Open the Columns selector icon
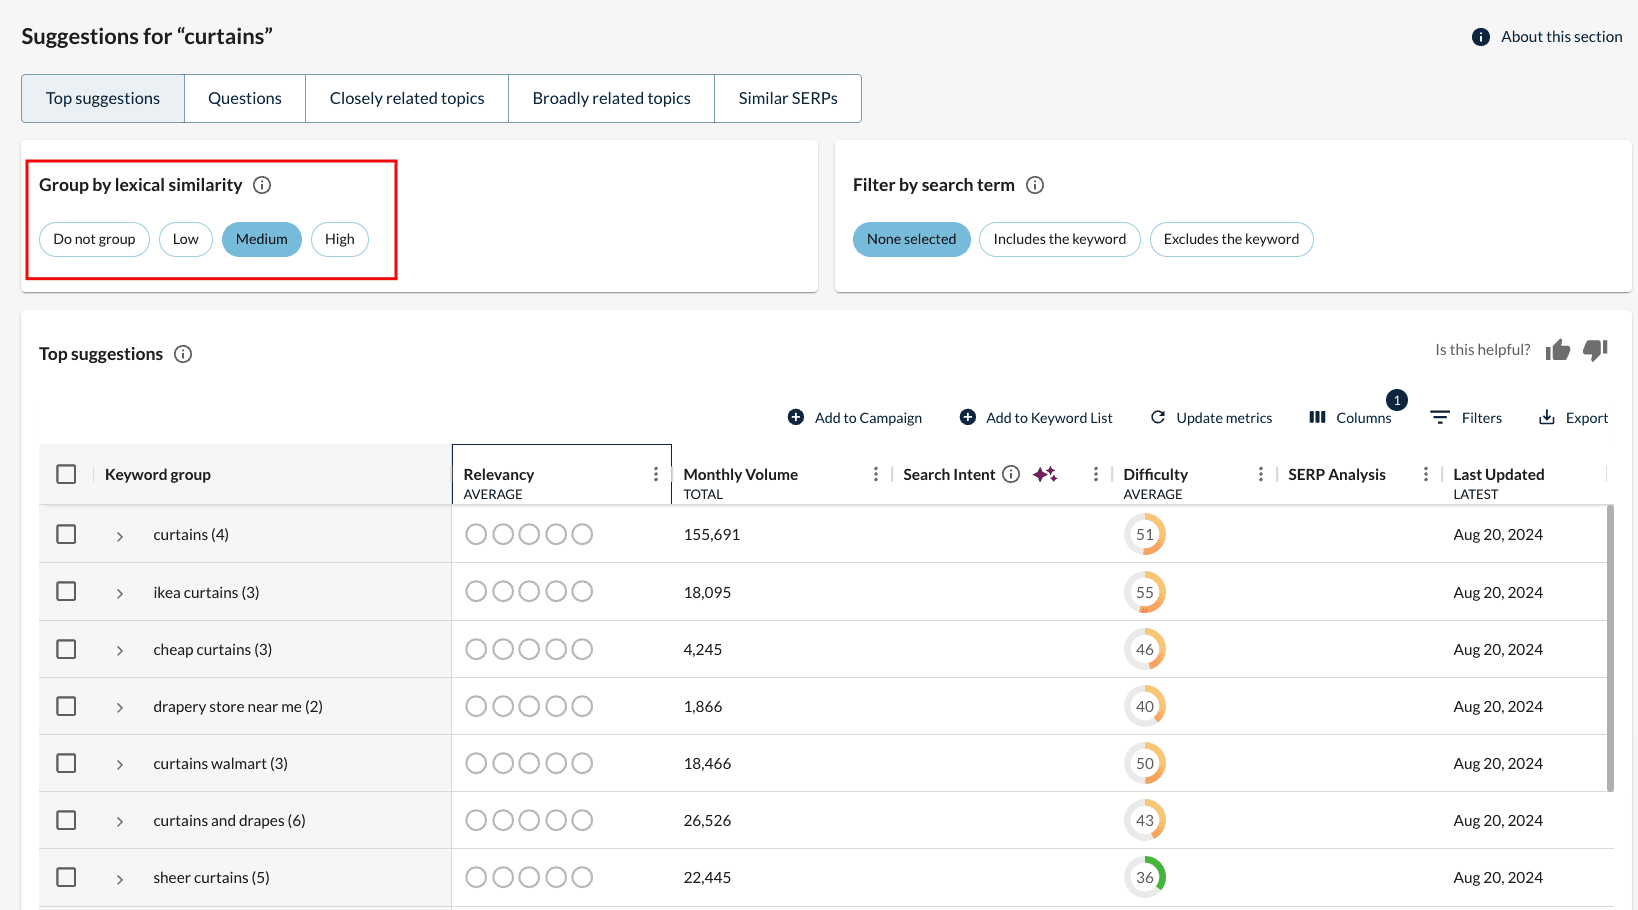The width and height of the screenshot is (1638, 910). click(x=1318, y=417)
